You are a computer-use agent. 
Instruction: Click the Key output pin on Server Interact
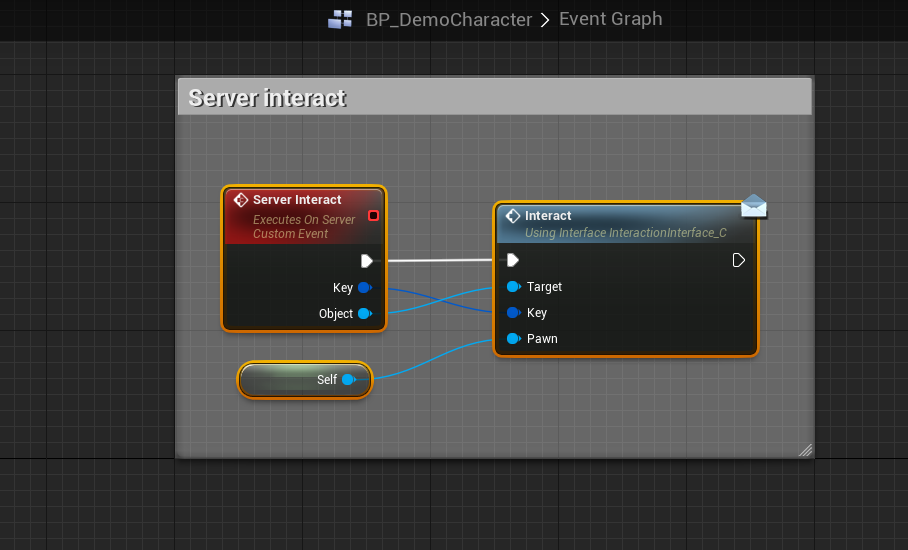[x=364, y=288]
